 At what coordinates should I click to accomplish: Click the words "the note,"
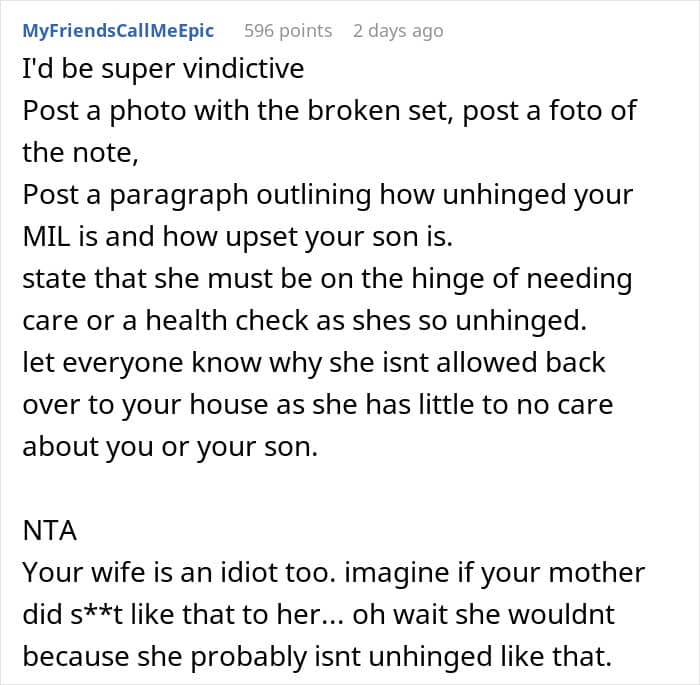[80, 152]
